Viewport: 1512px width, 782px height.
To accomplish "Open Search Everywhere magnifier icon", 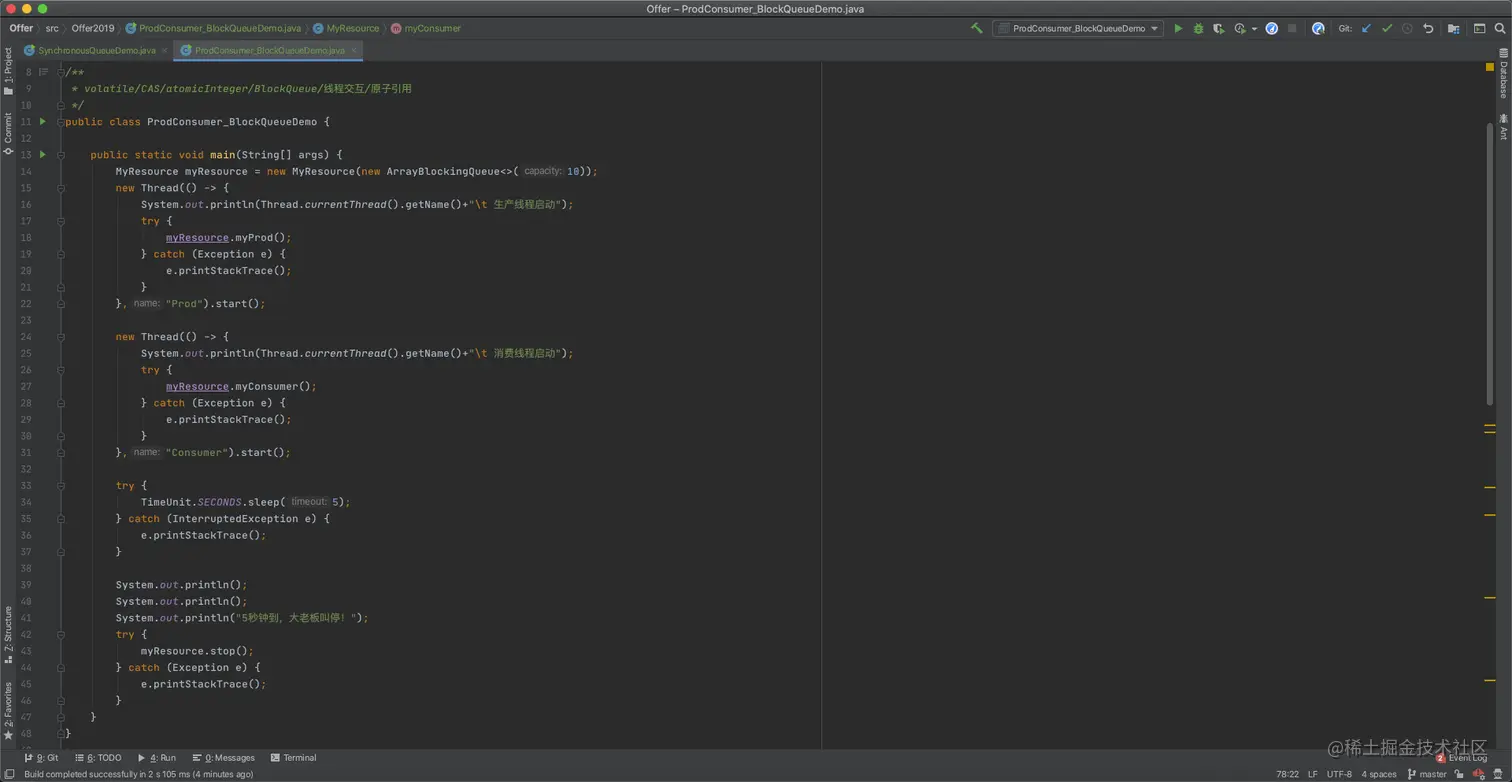I will pyautogui.click(x=1499, y=29).
